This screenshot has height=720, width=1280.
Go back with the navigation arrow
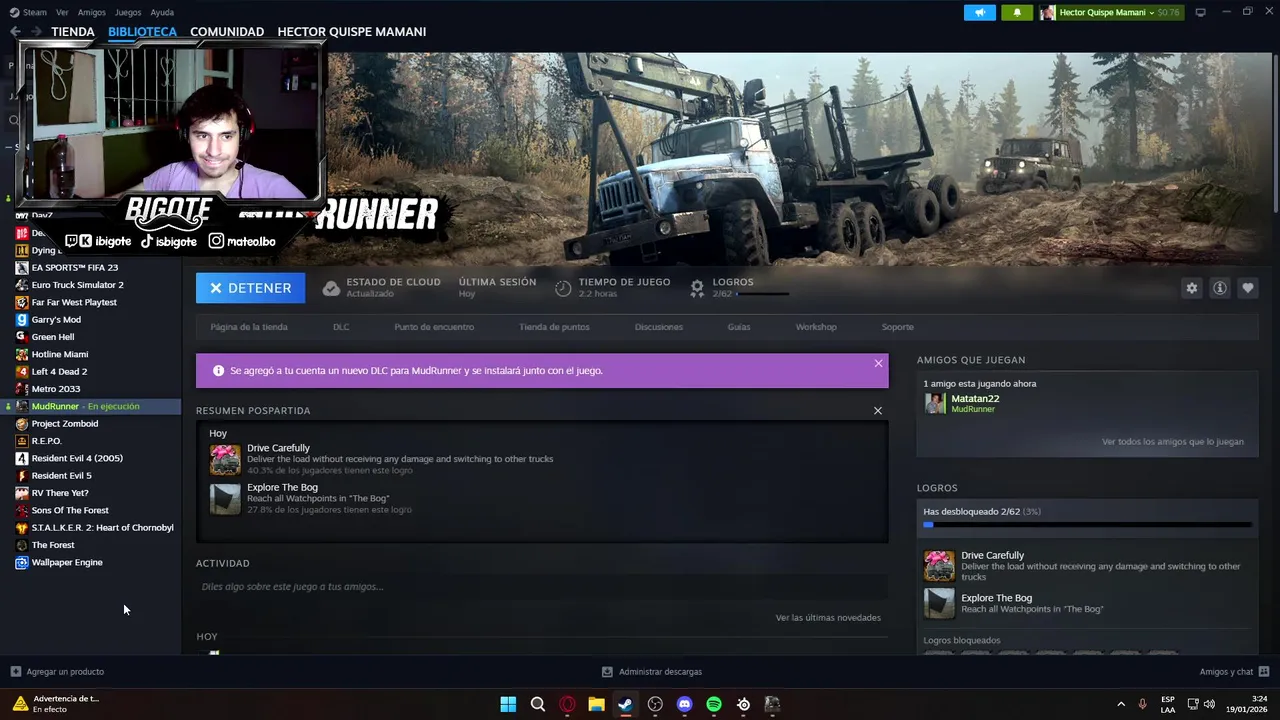tap(15, 32)
